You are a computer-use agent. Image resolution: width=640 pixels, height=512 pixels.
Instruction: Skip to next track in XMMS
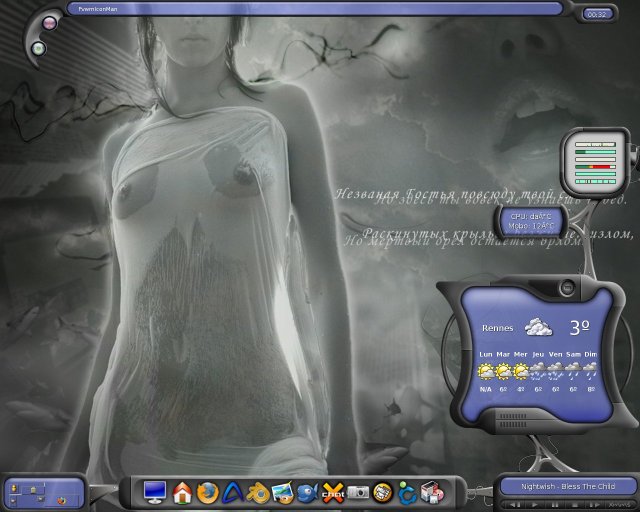(x=595, y=505)
